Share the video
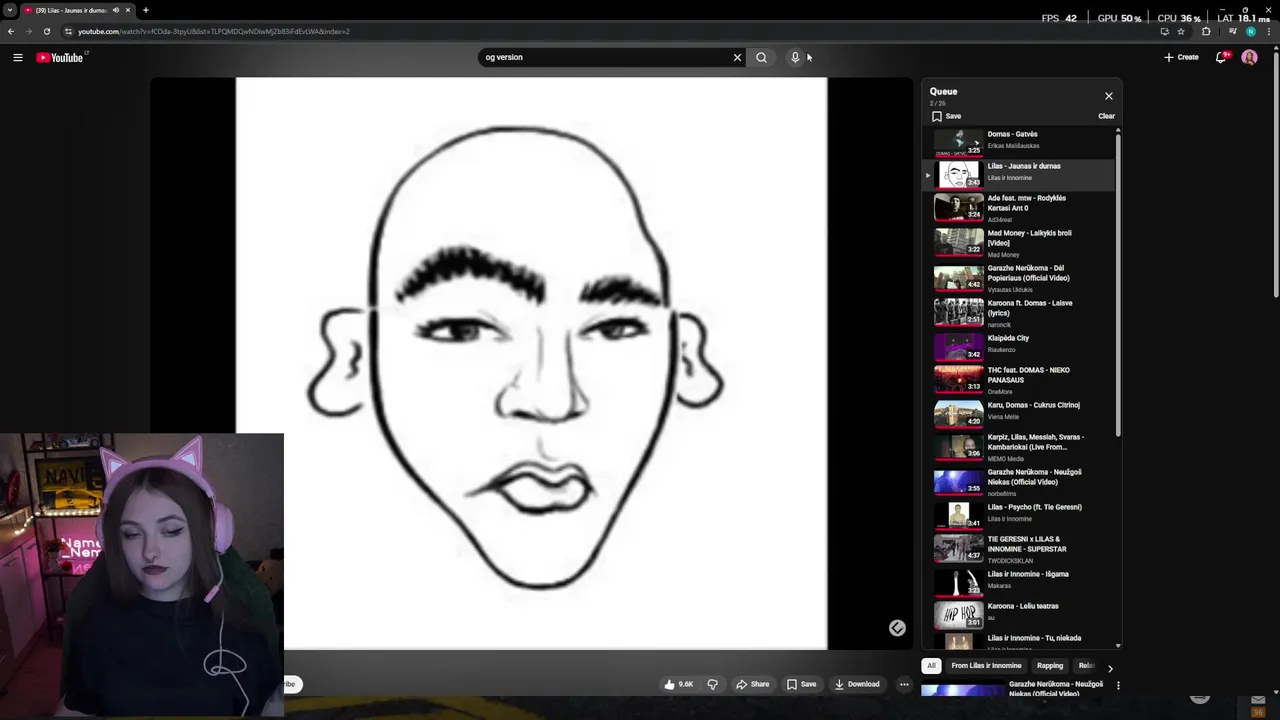The image size is (1280, 720). point(753,684)
